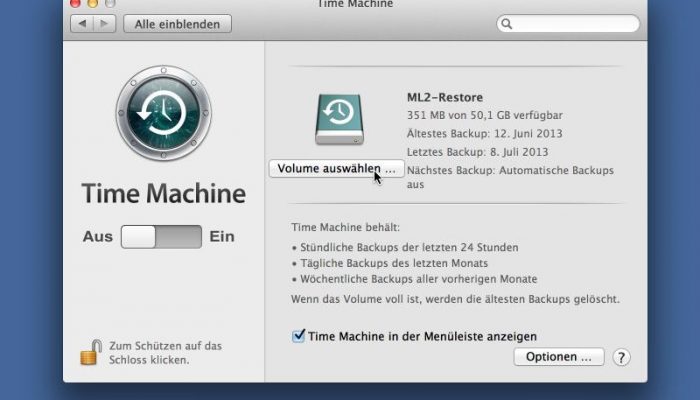Click Stündliche Backups der letzten 24 Stunden

pyautogui.click(x=409, y=247)
